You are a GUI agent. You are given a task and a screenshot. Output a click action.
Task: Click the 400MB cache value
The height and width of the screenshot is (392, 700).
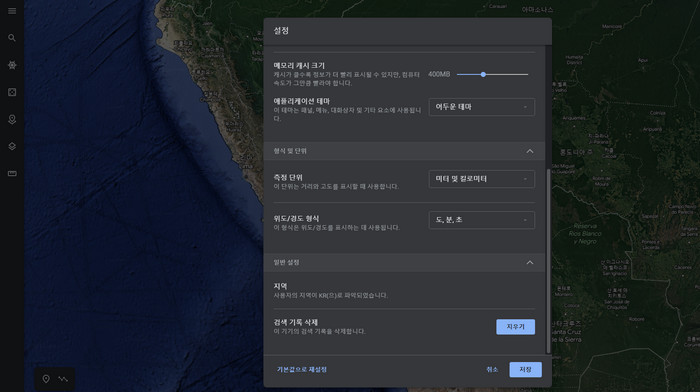[x=439, y=74]
